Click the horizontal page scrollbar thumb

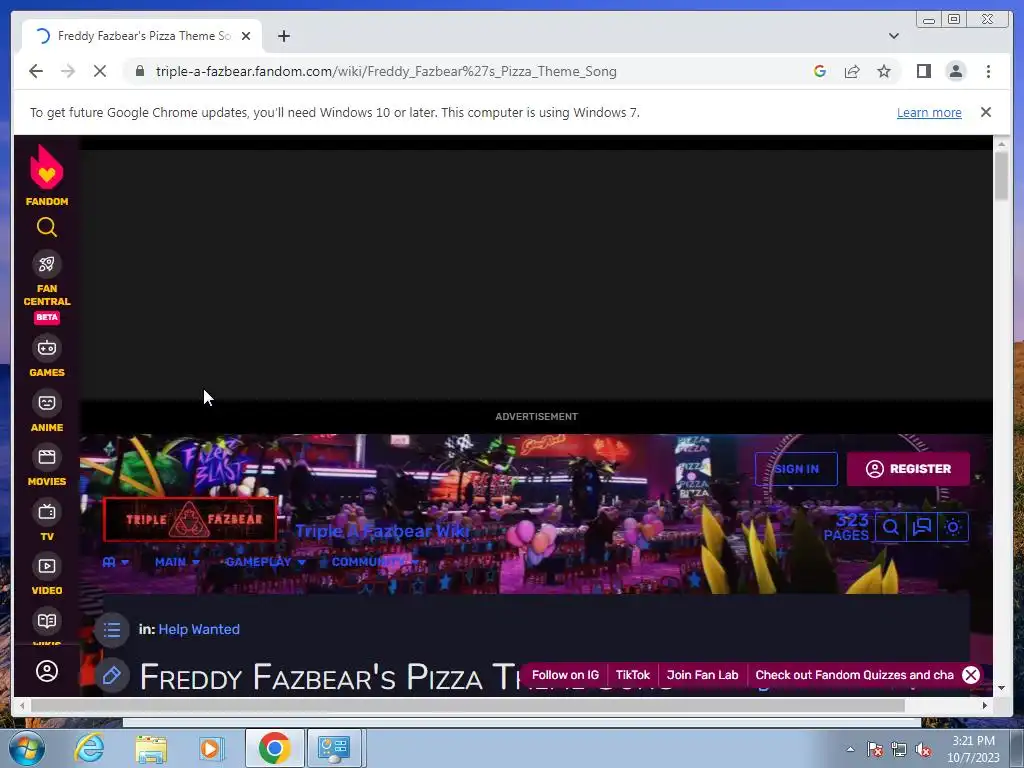tap(468, 705)
